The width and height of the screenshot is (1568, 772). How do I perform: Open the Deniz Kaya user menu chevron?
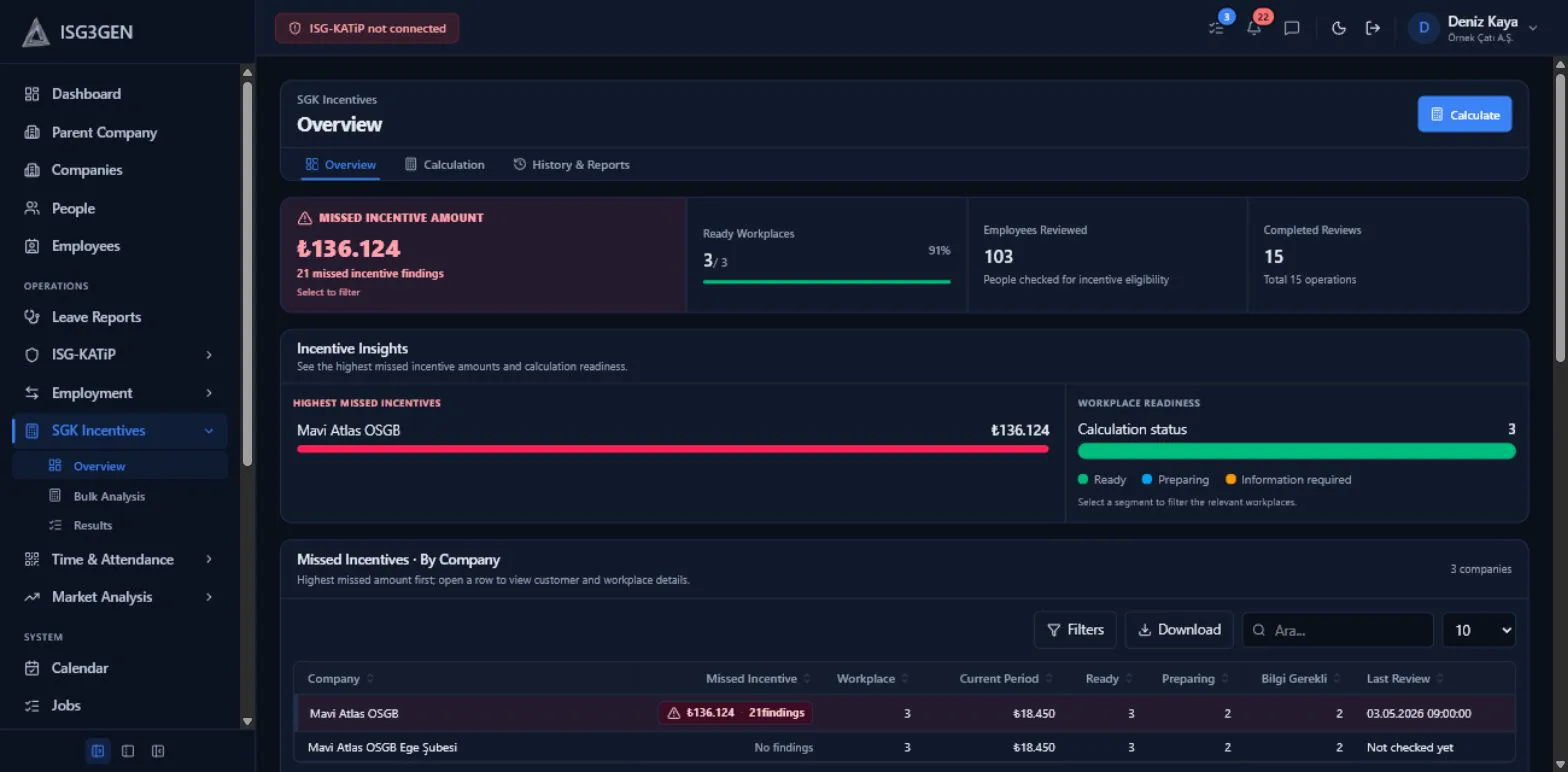point(1535,28)
